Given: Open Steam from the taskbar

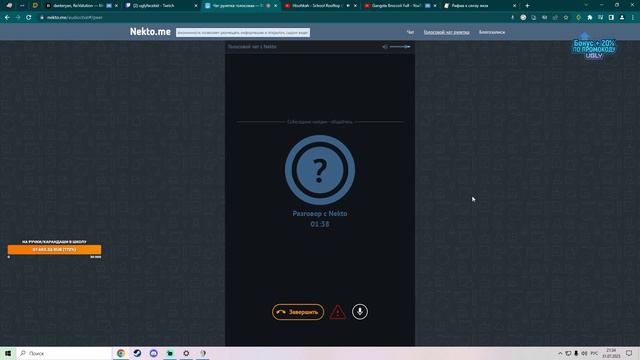Looking at the screenshot, I should tap(137, 353).
